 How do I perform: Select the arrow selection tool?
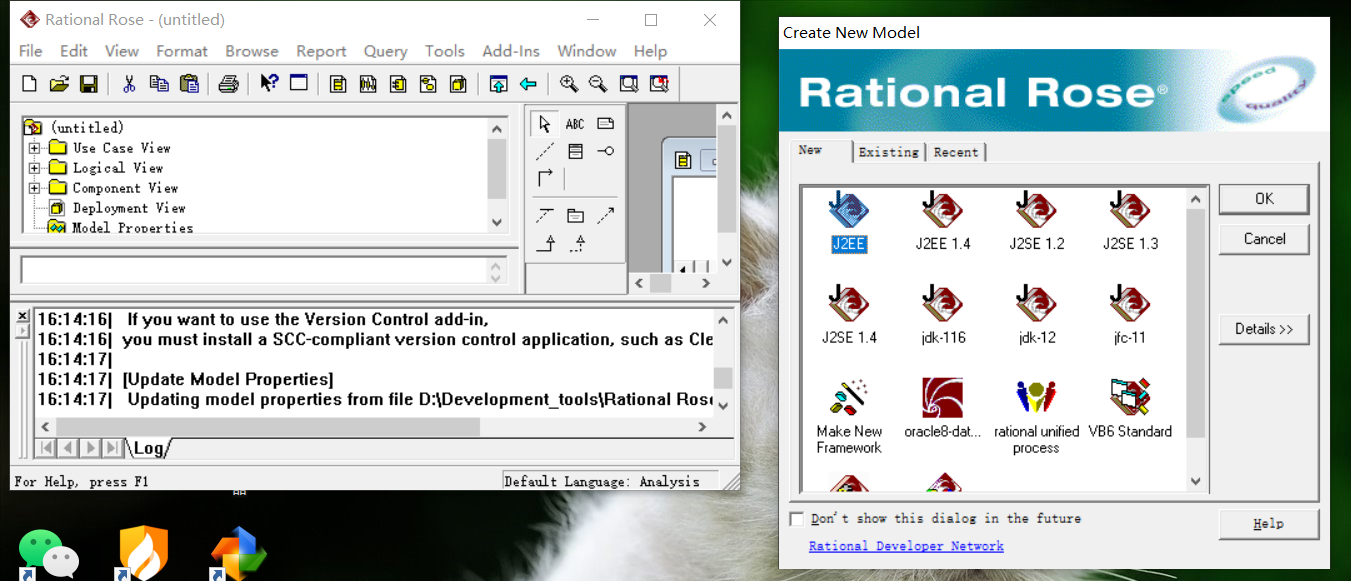543,123
